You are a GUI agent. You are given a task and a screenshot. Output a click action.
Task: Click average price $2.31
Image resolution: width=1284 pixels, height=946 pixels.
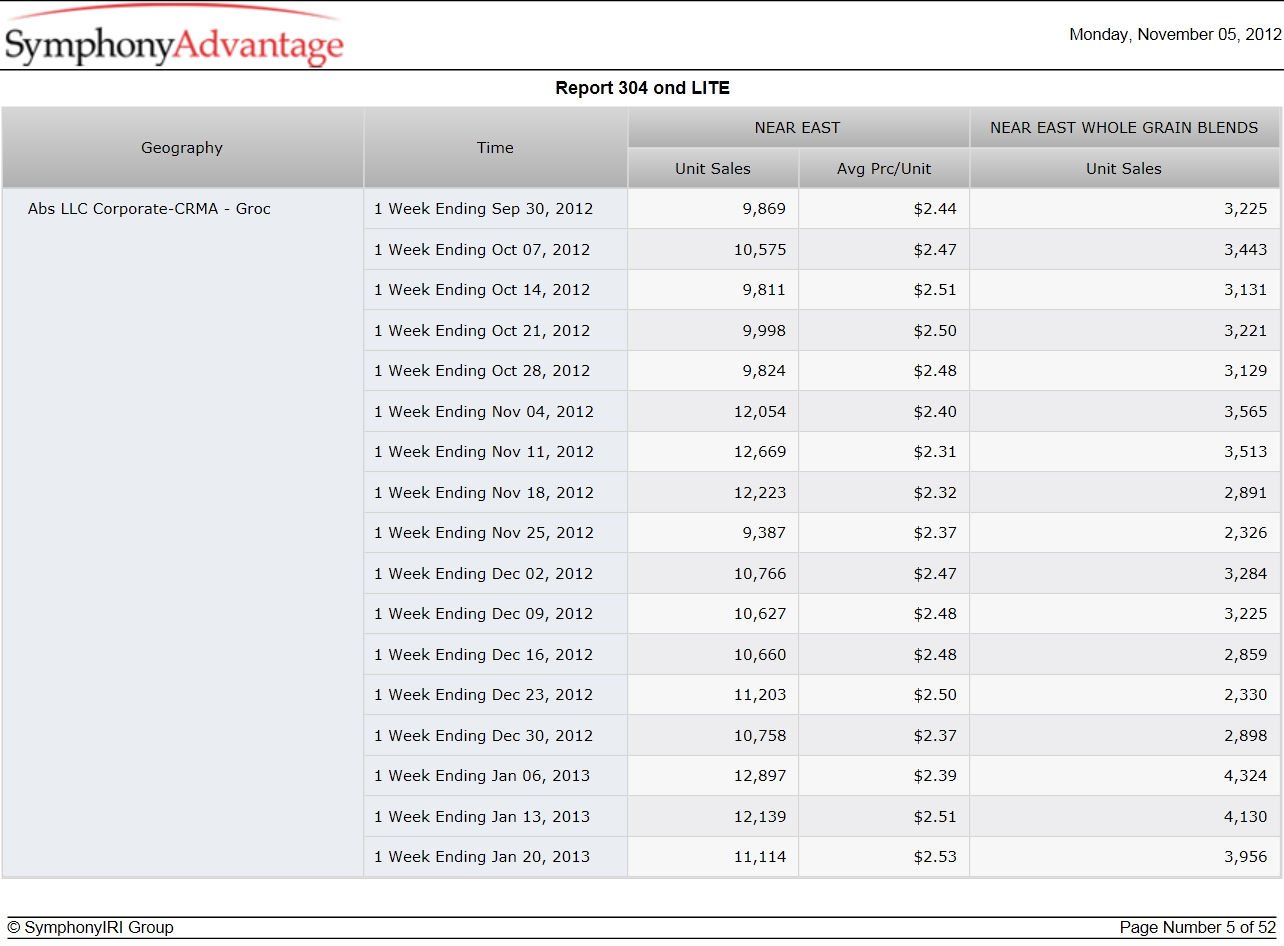[935, 452]
